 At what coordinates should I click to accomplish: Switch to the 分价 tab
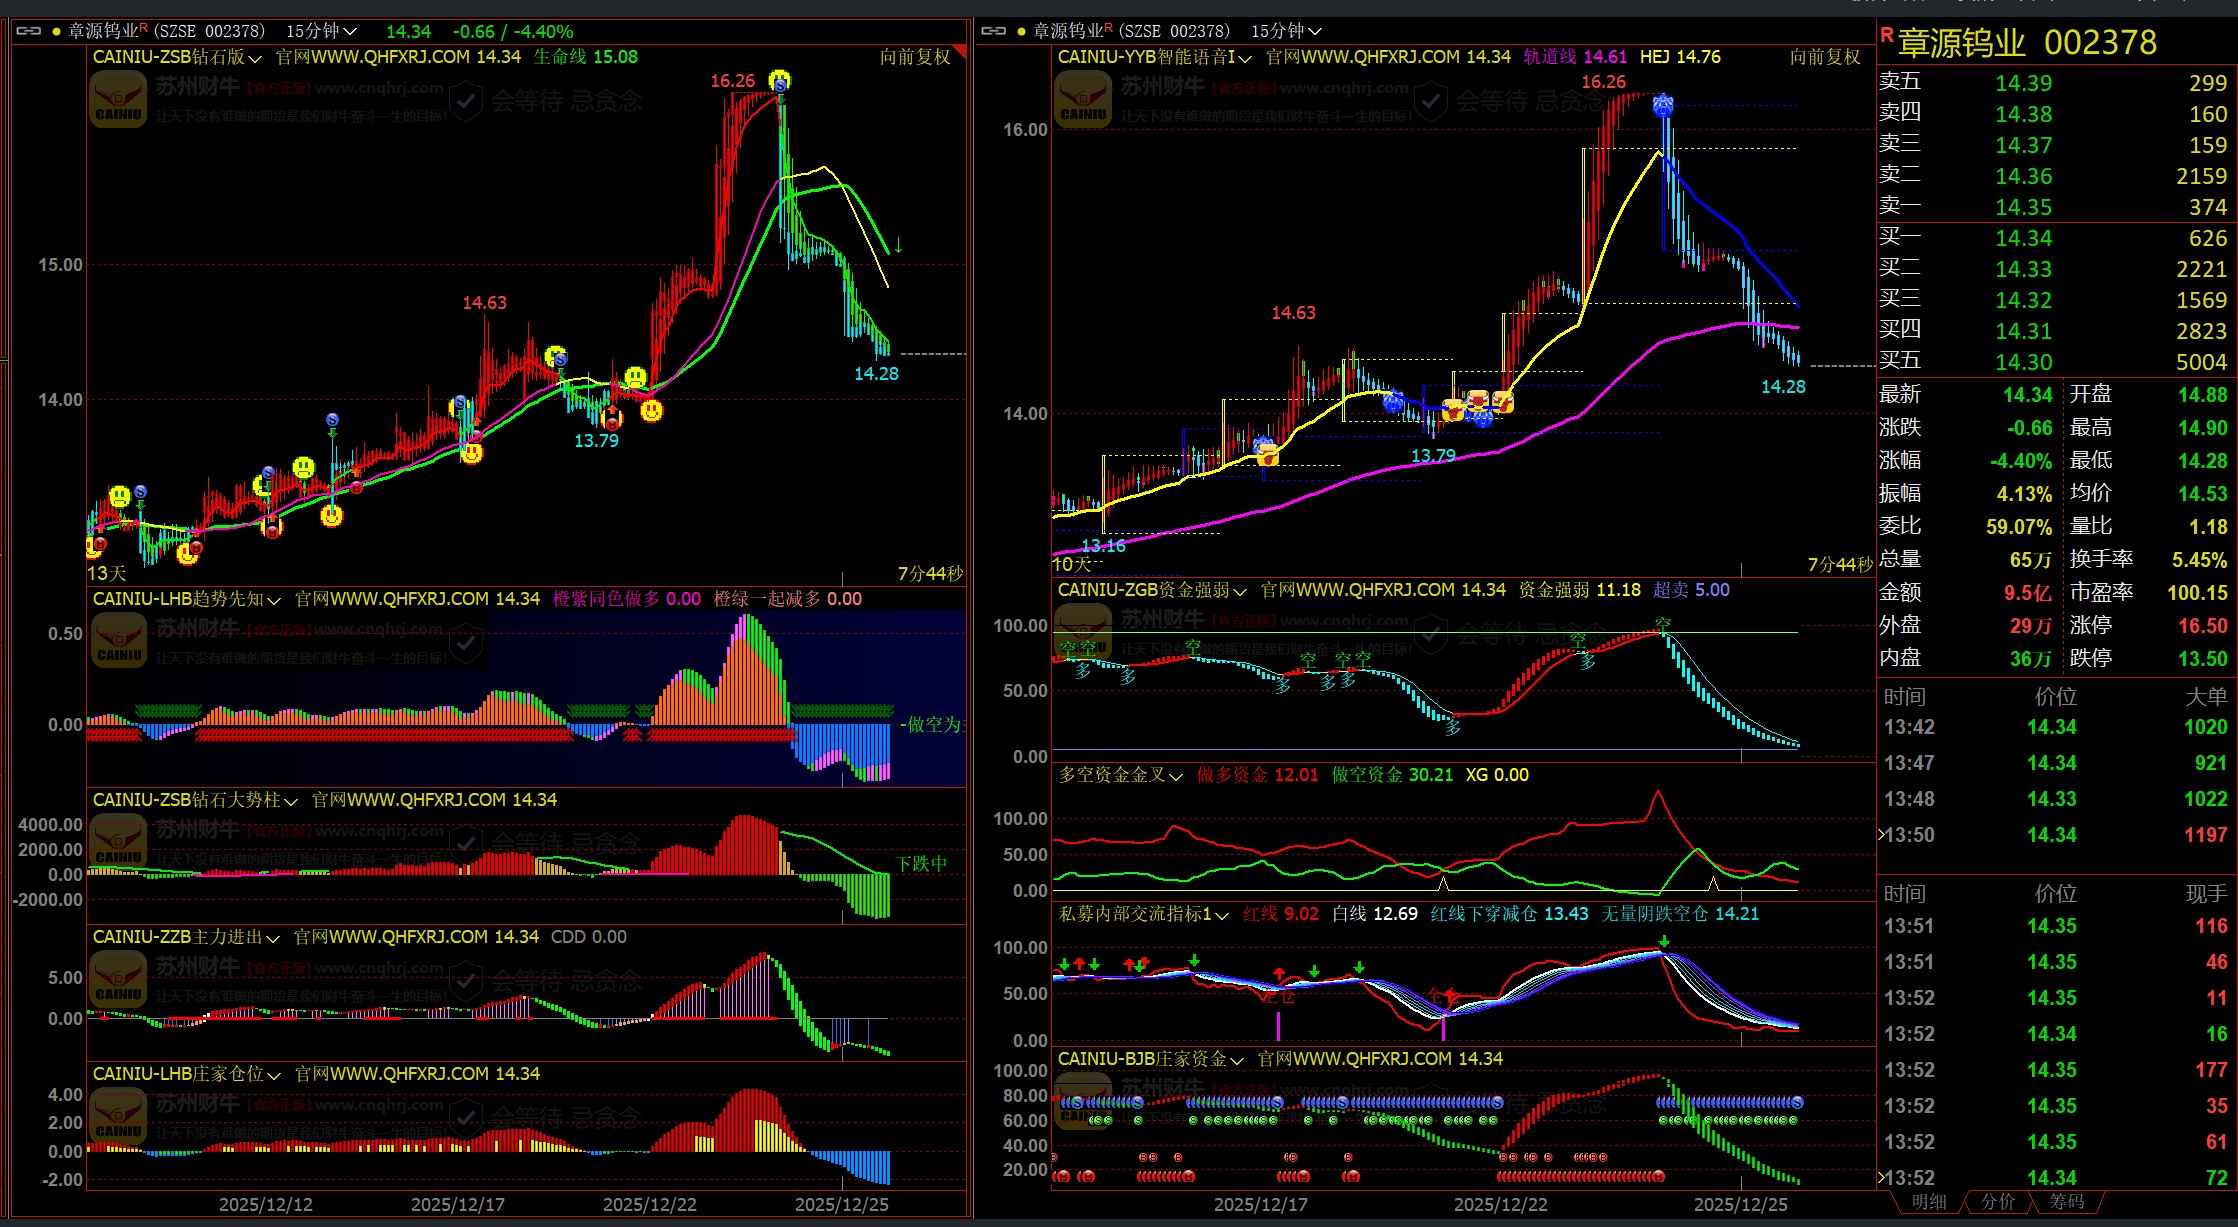coord(1997,1201)
